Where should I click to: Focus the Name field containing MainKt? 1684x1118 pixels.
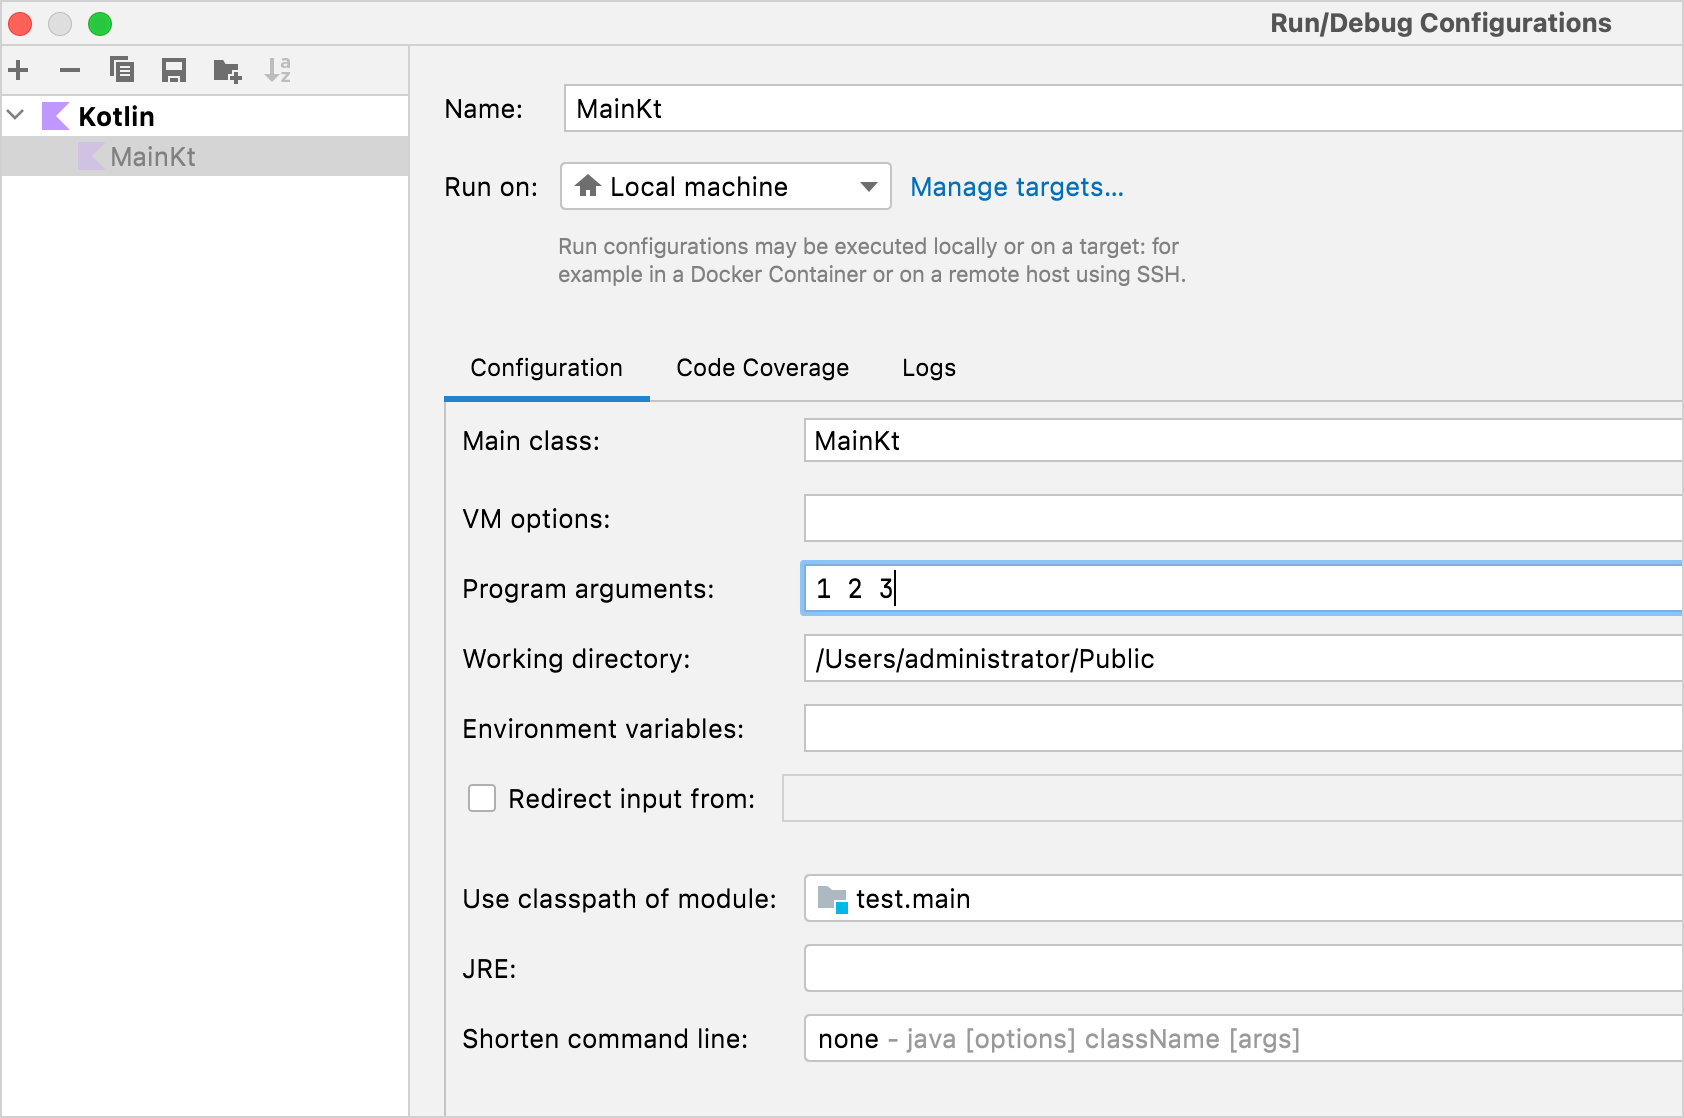coord(1124,108)
